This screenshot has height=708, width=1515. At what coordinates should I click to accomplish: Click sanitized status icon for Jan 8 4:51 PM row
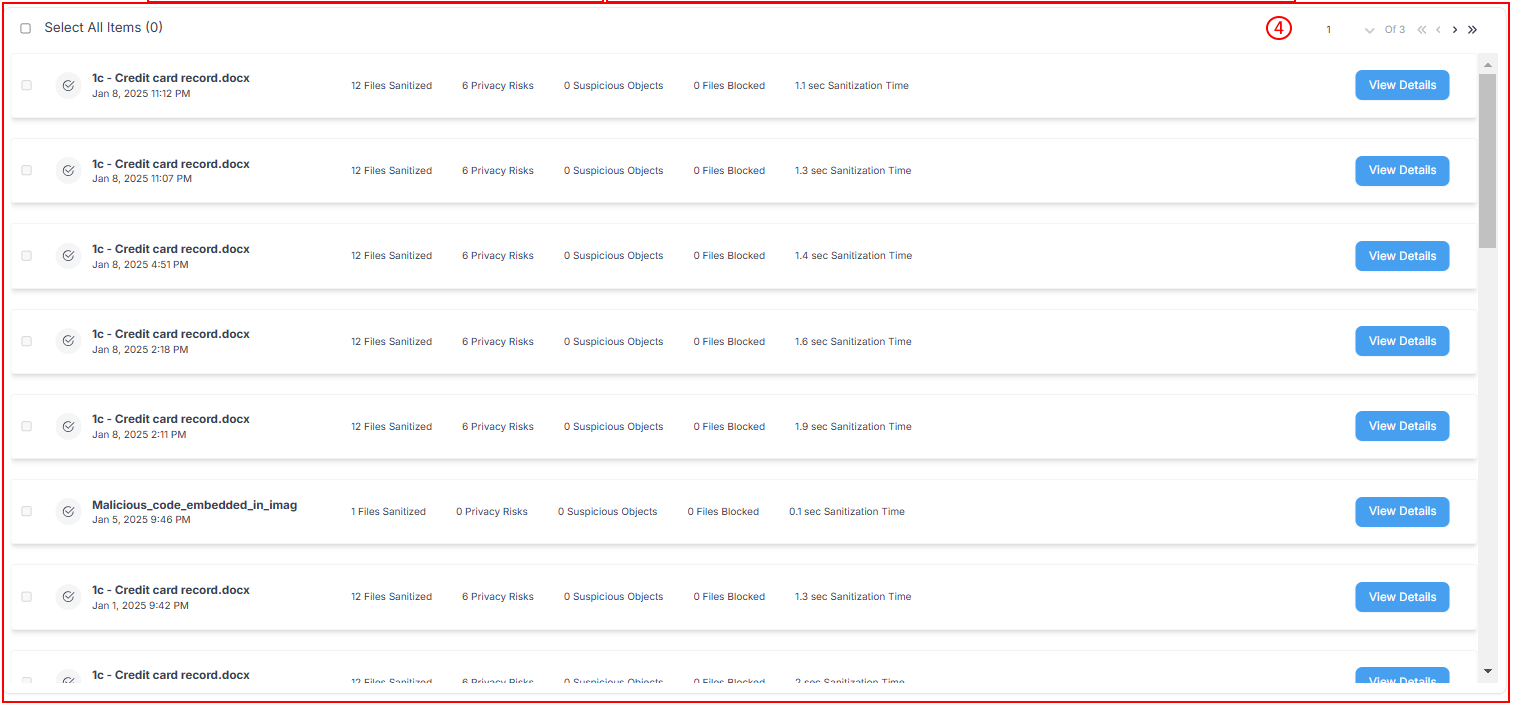pos(68,255)
